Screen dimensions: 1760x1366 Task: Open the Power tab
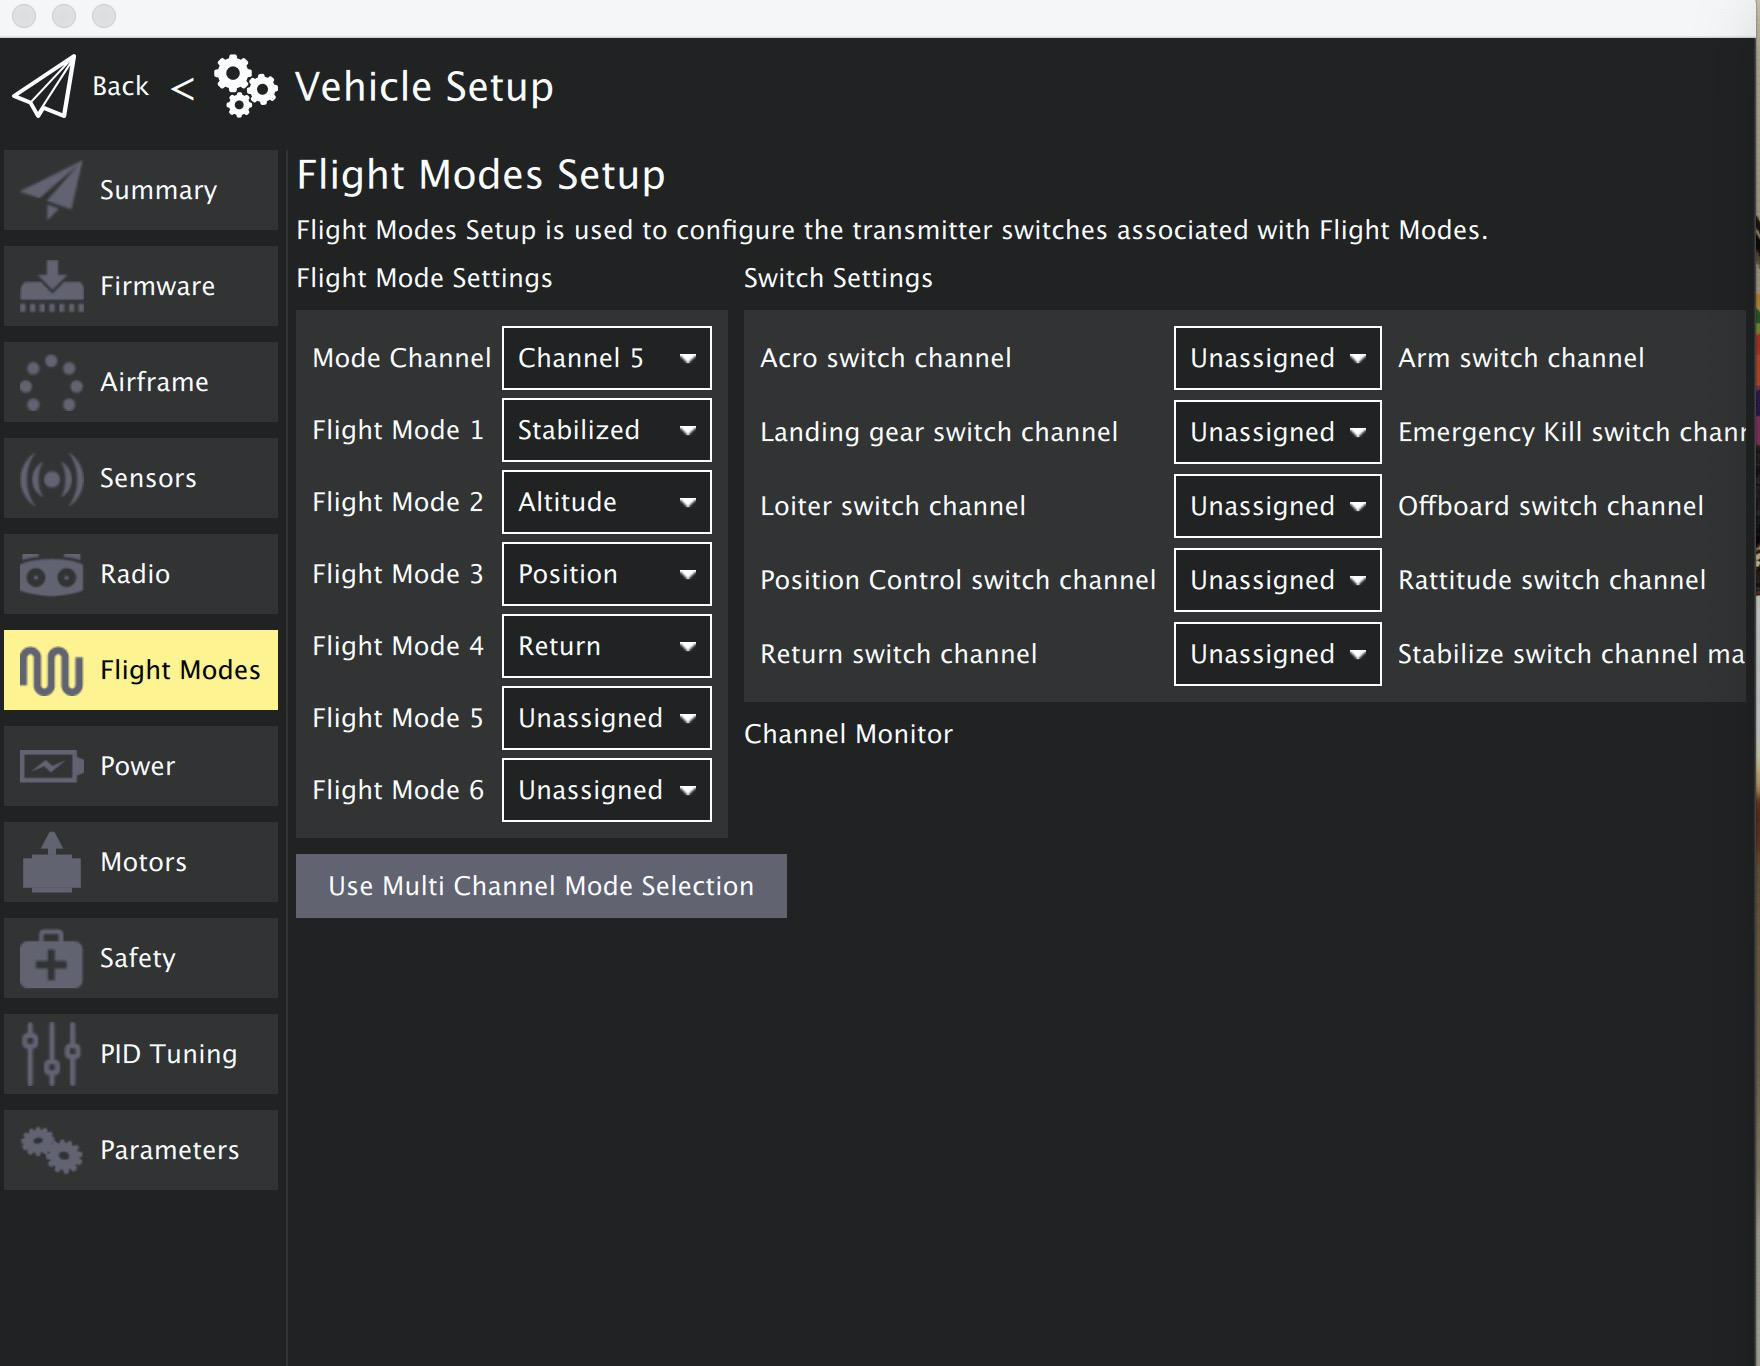141,766
